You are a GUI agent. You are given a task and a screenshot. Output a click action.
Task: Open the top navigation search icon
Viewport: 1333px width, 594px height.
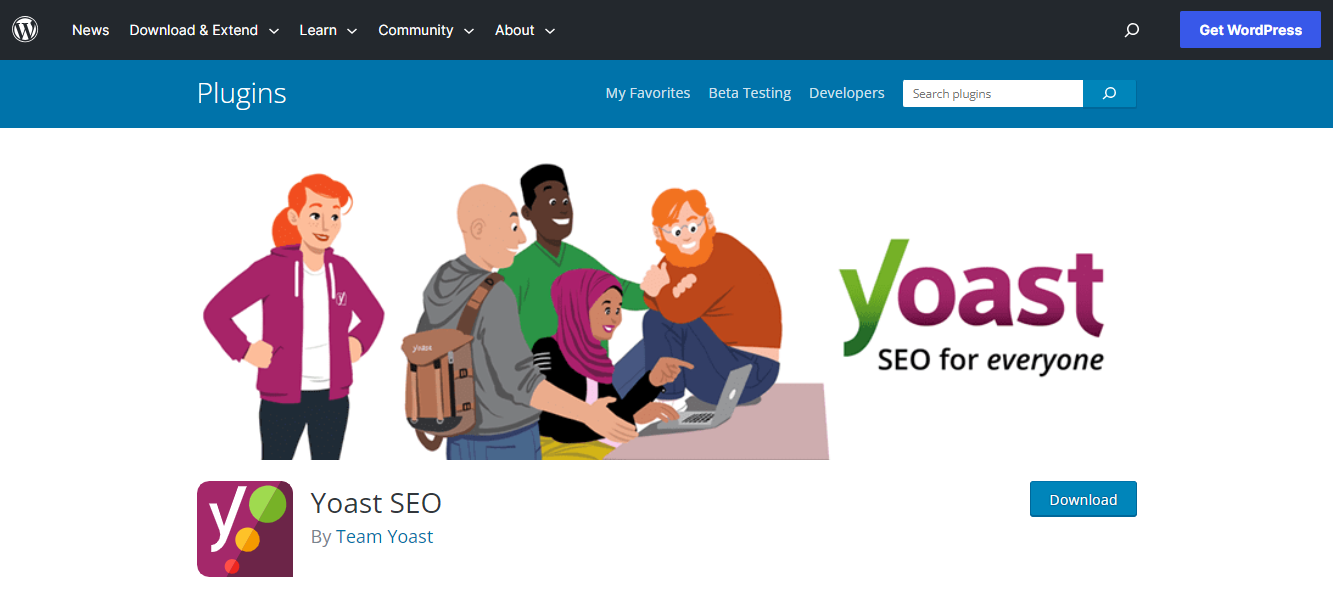[x=1132, y=30]
